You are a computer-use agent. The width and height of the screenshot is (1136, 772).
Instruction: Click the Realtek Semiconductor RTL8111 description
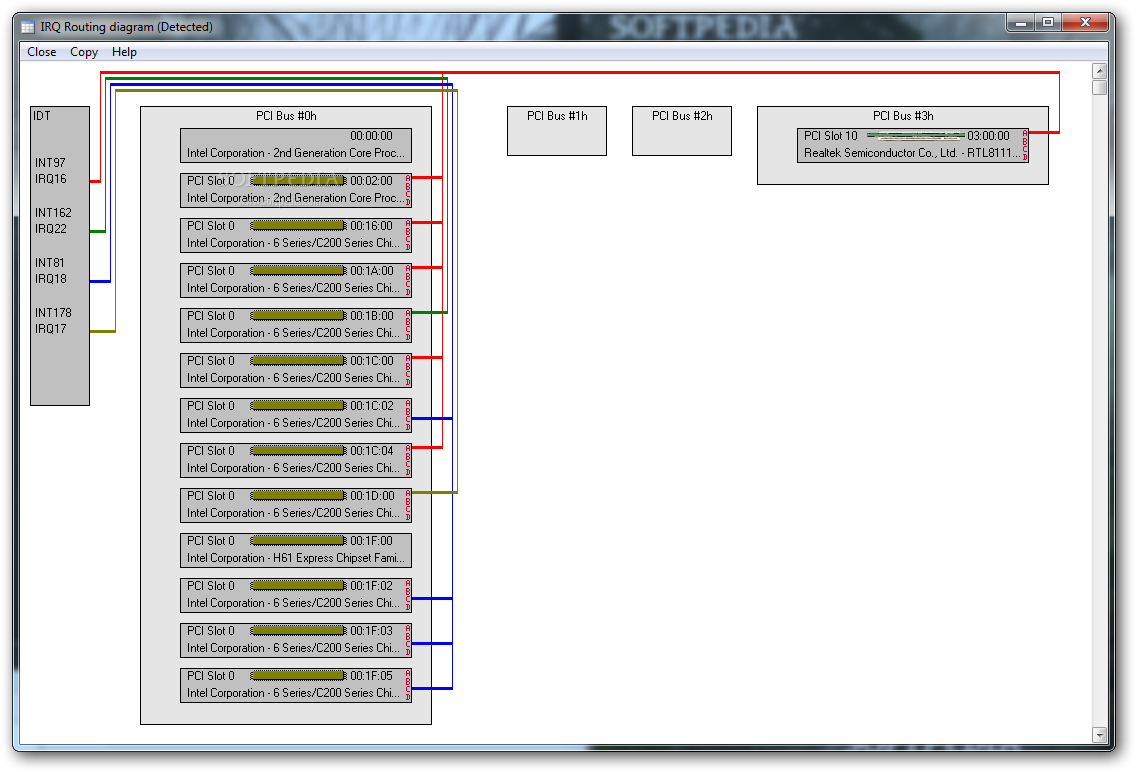(x=912, y=154)
